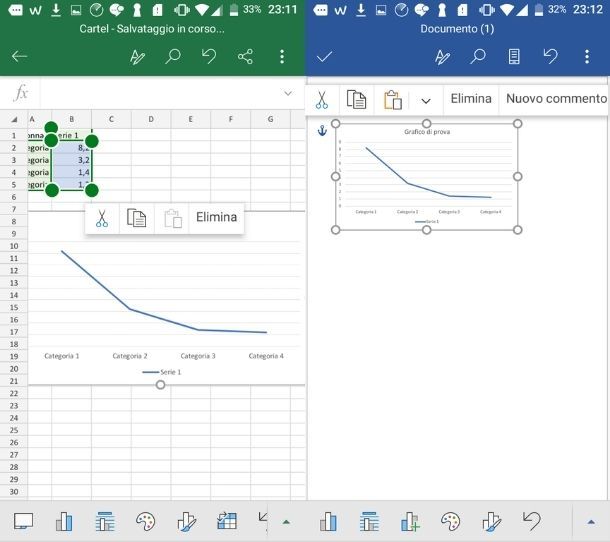Click the Excel line chart plot
The image size is (610, 542).
(x=163, y=292)
